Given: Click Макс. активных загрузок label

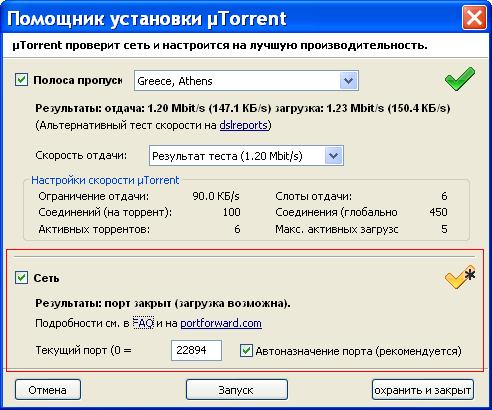Looking at the screenshot, I should click(337, 229).
